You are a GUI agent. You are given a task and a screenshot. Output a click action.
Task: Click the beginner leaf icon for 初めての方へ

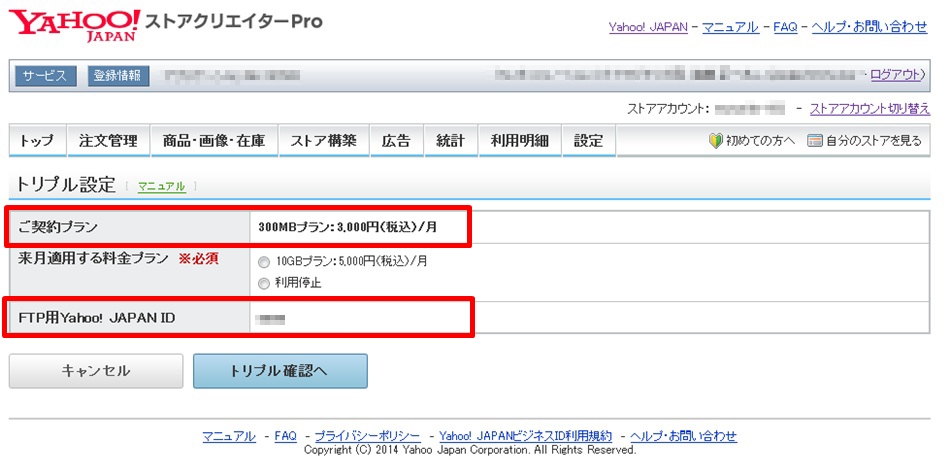(716, 141)
